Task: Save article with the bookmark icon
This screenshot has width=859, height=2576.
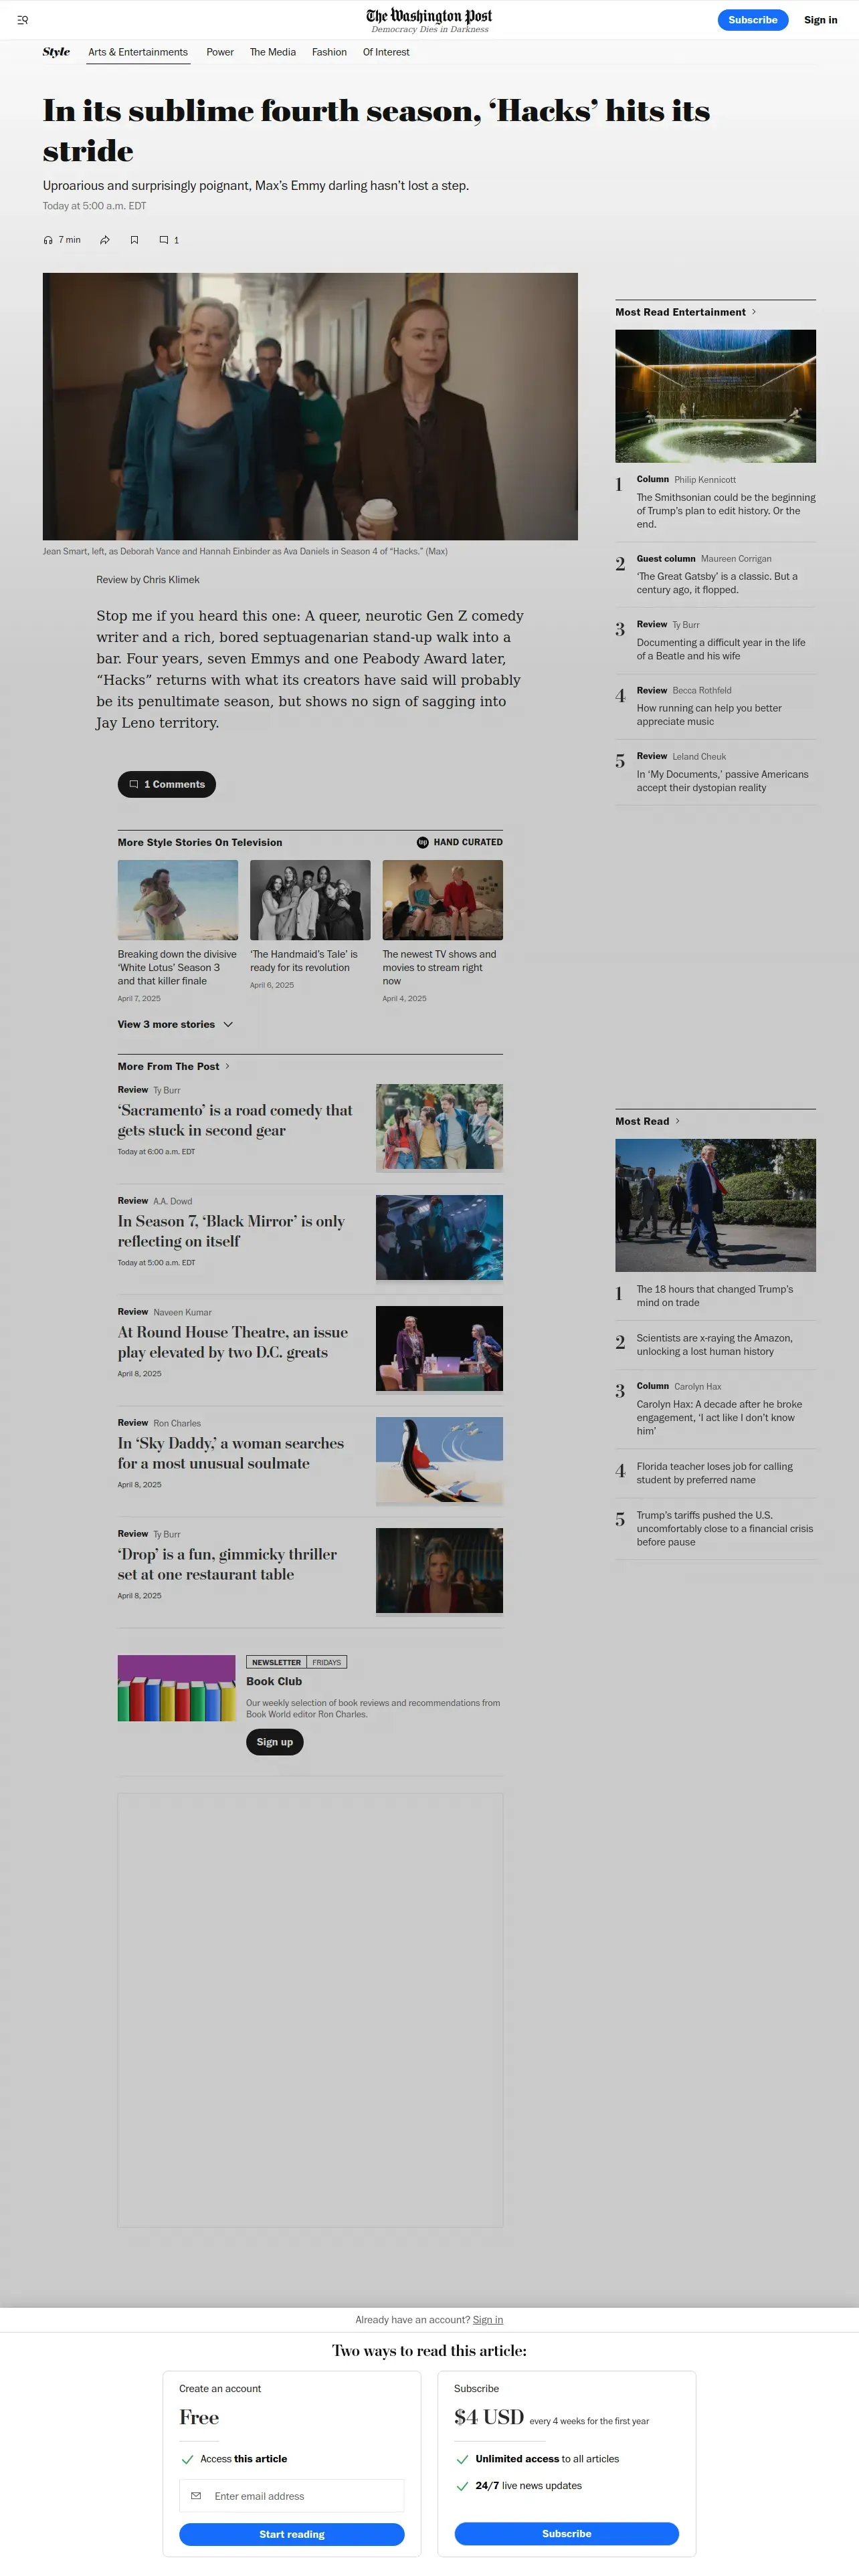Action: point(134,240)
